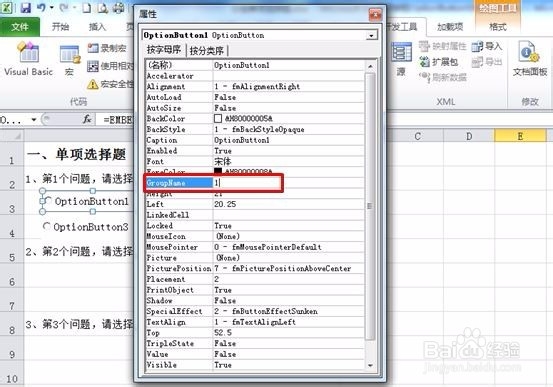Screen dimensions: 553x387
Task: Select the PicturePosition property row
Action: point(255,268)
